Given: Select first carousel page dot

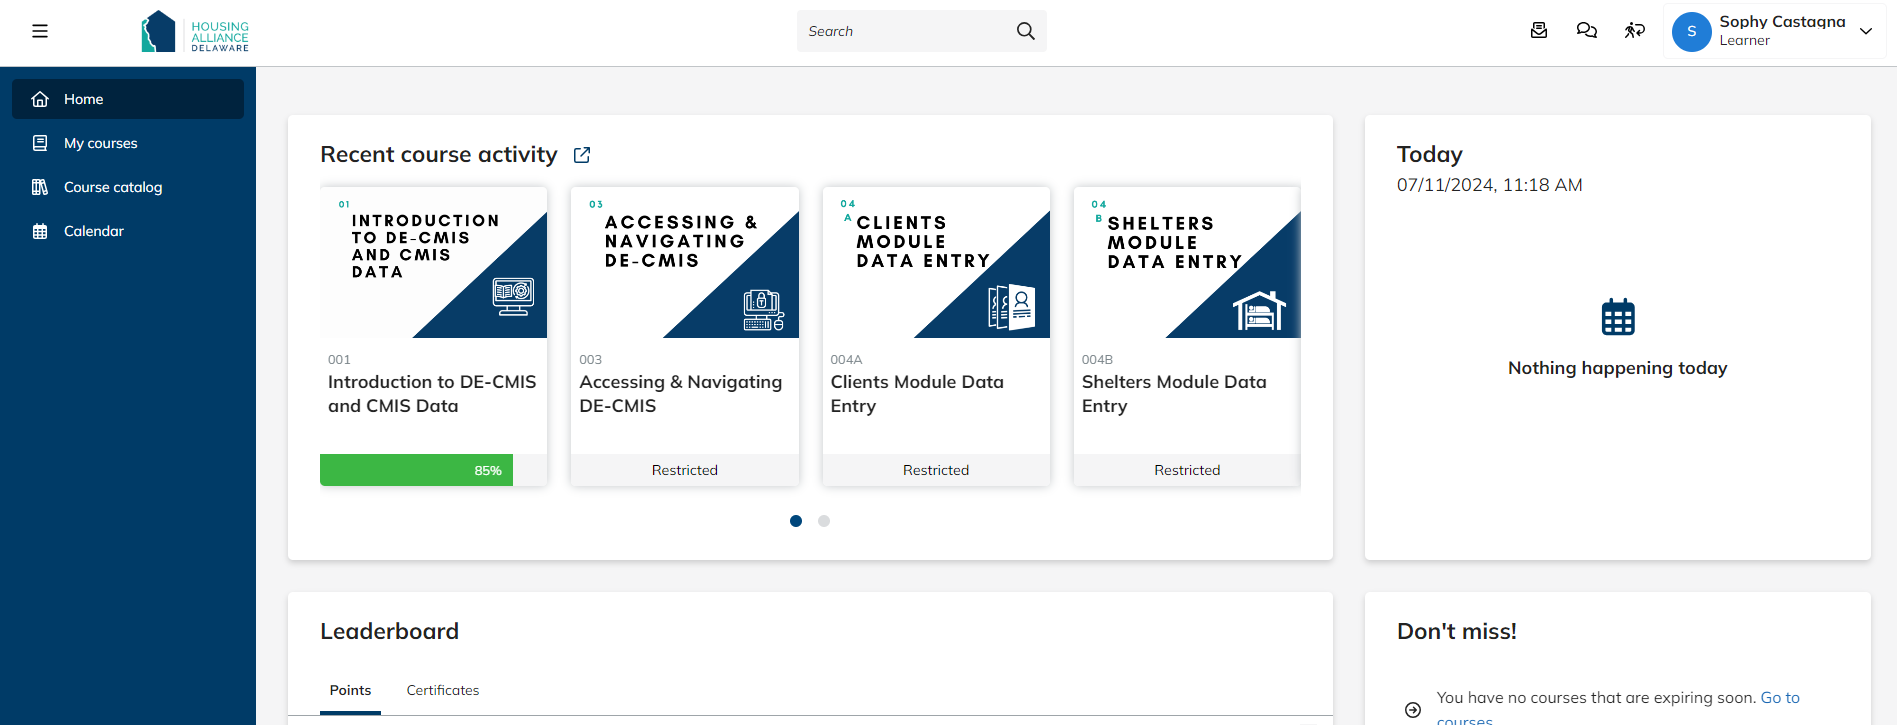Looking at the screenshot, I should 796,521.
